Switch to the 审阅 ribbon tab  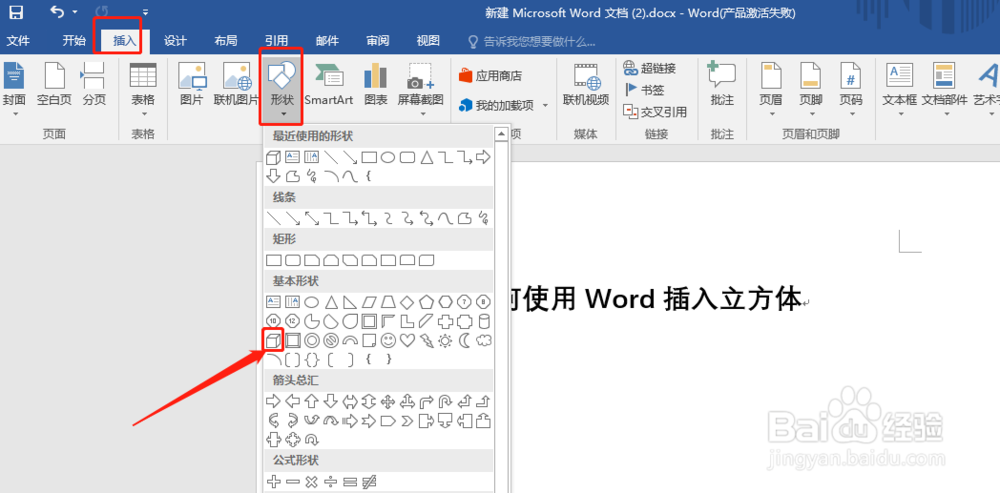(x=378, y=41)
